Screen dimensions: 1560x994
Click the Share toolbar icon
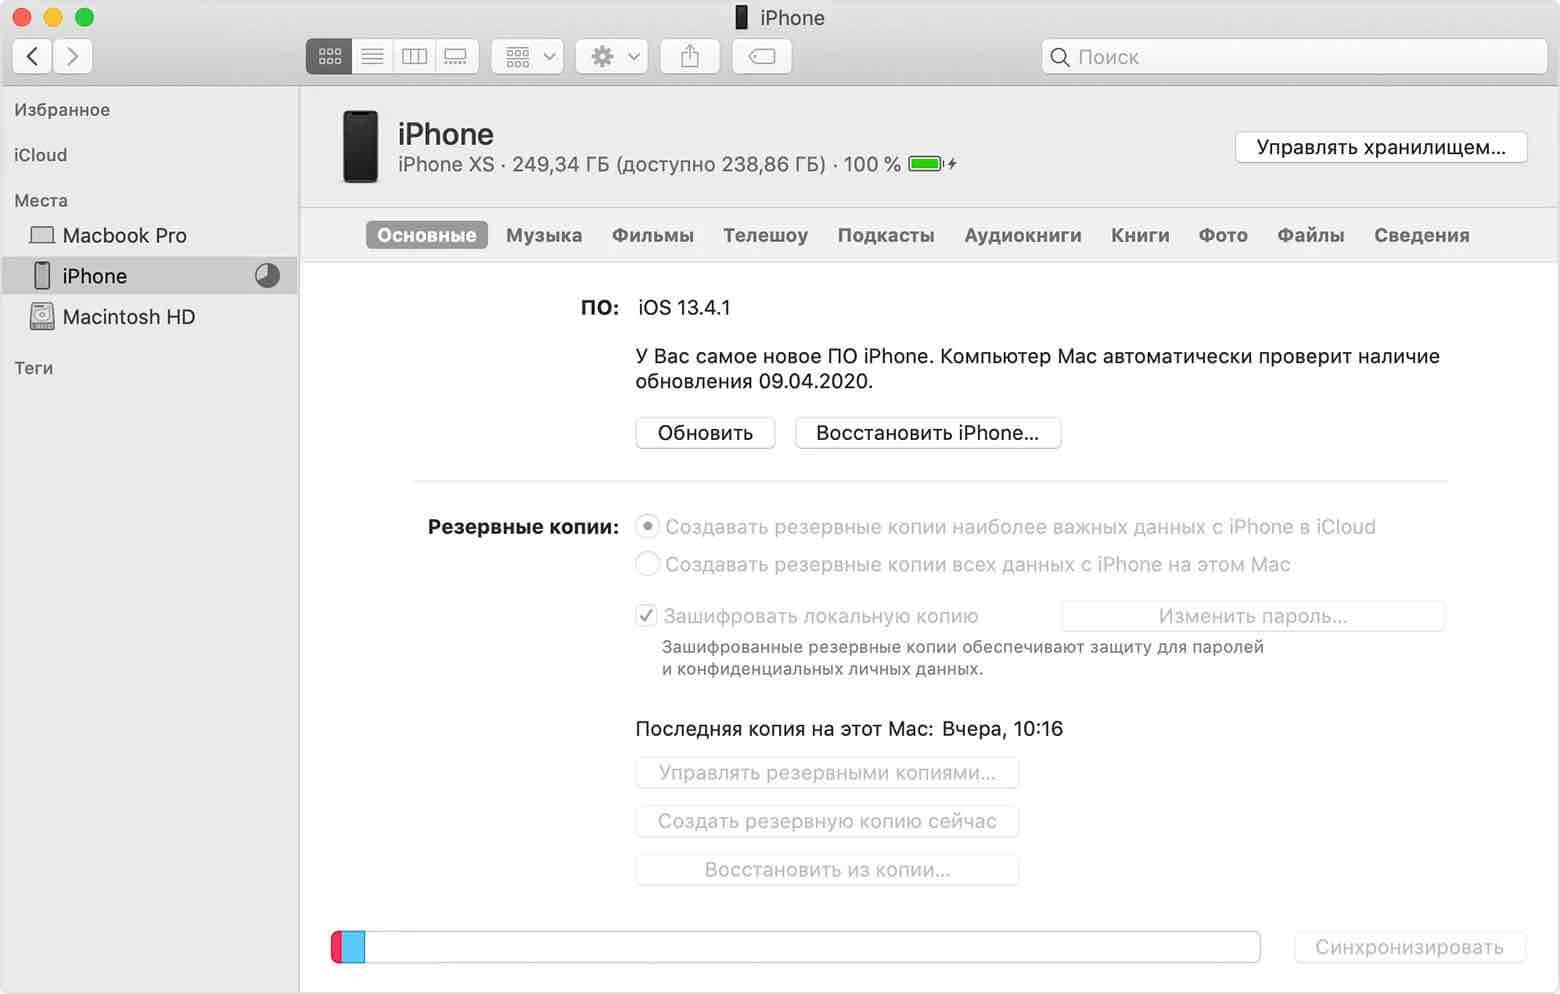(x=690, y=57)
